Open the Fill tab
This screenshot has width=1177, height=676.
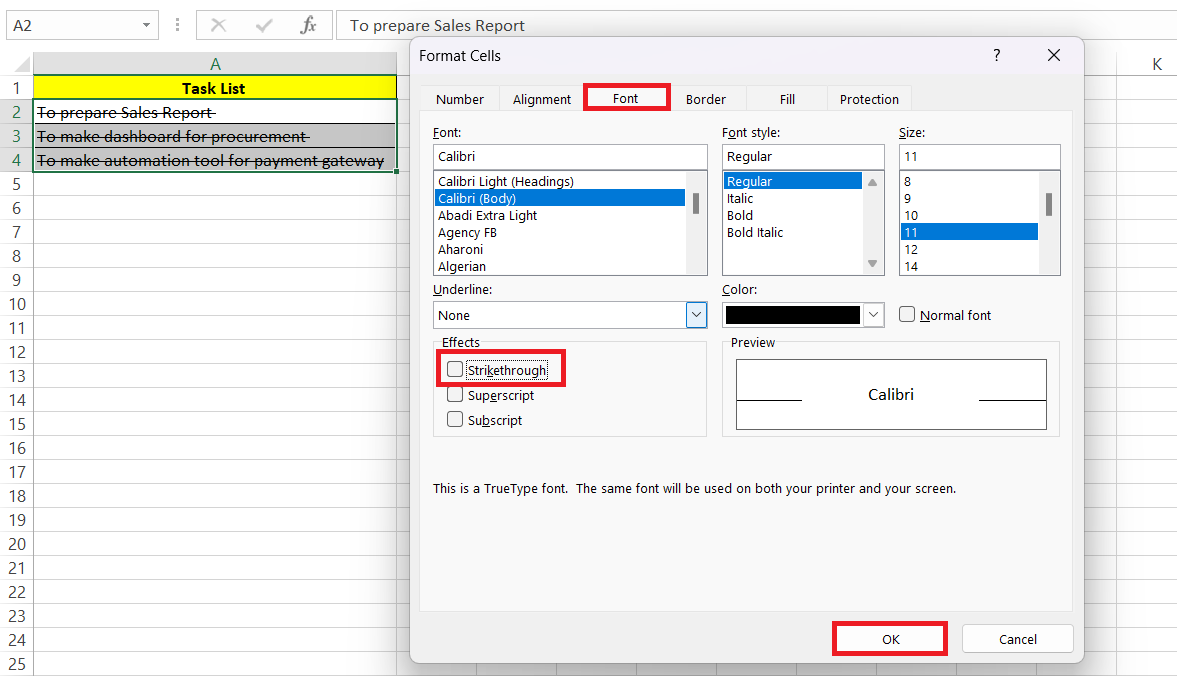[x=787, y=99]
